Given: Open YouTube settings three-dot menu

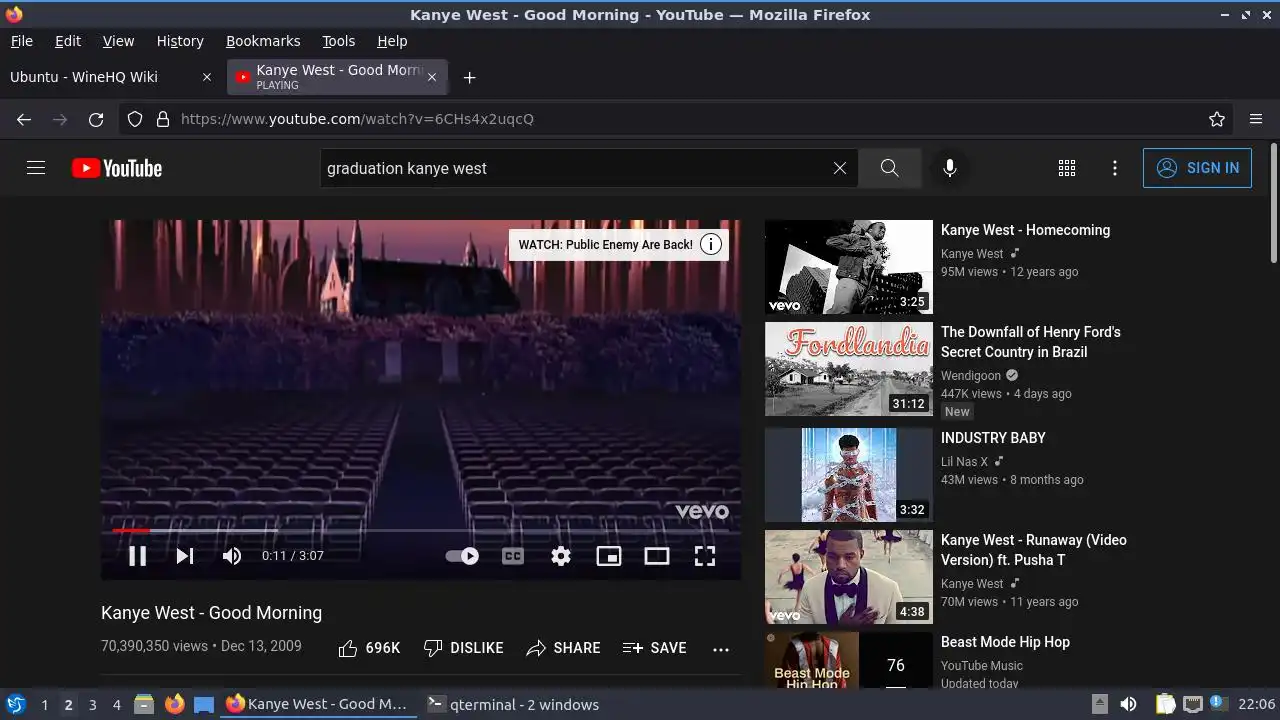Looking at the screenshot, I should (x=1115, y=168).
